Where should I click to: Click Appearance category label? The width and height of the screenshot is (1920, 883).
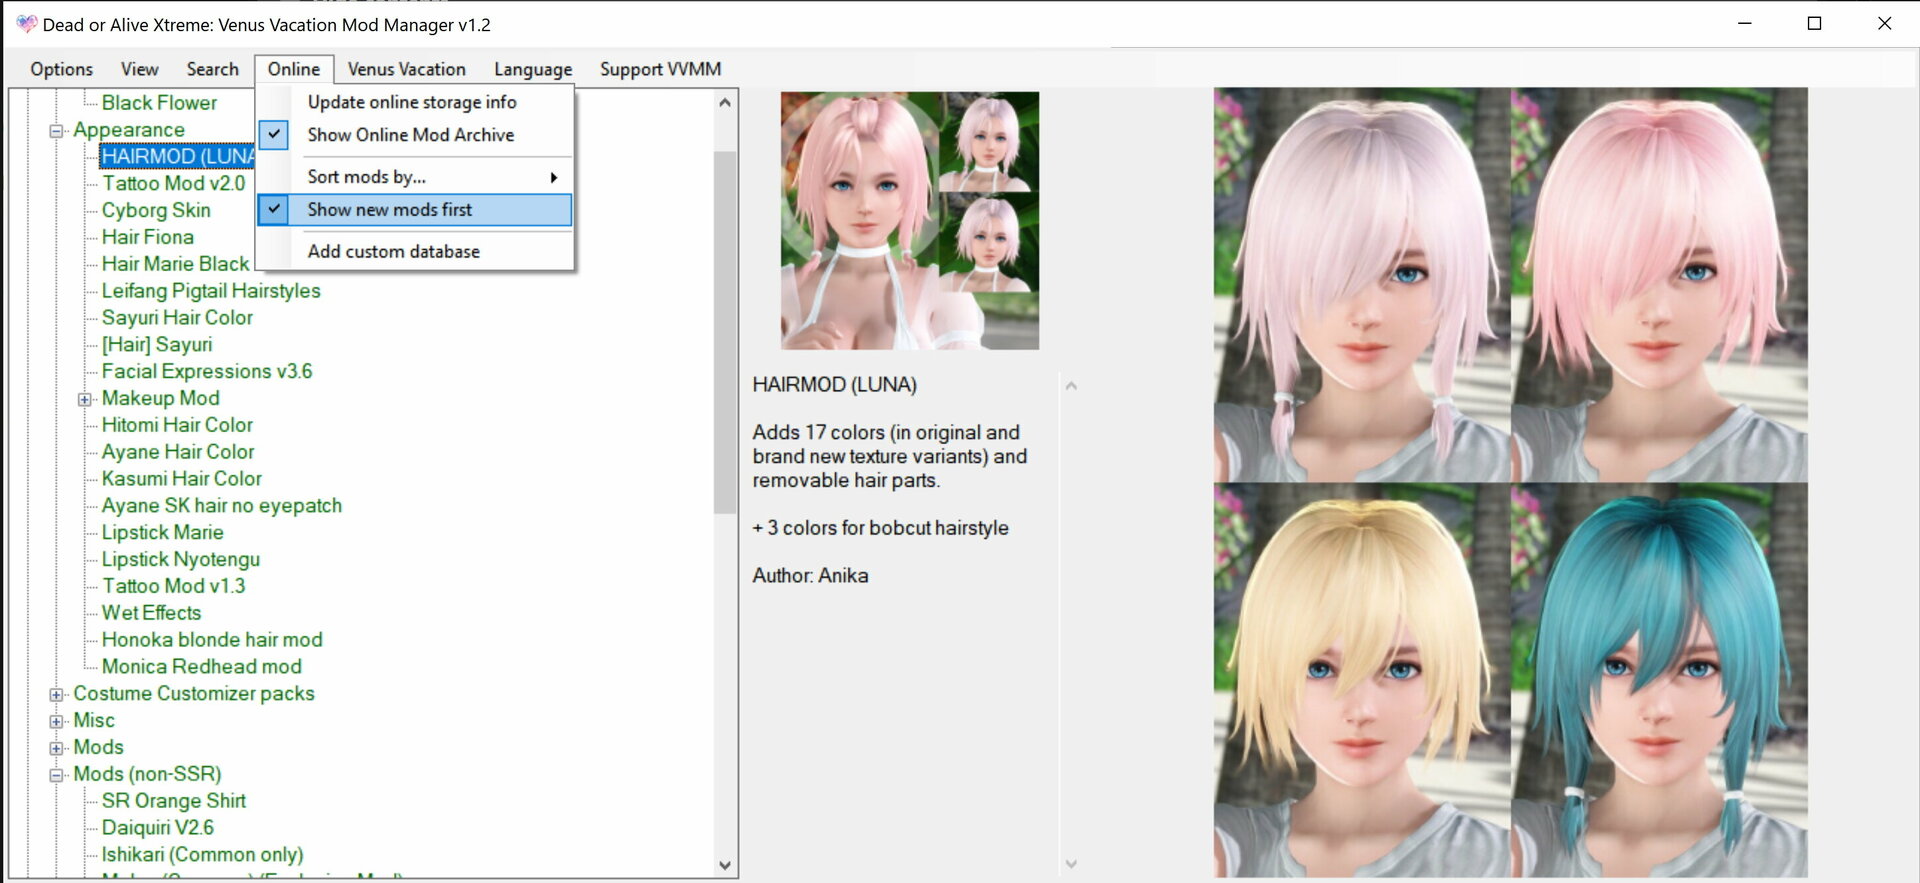tap(129, 130)
